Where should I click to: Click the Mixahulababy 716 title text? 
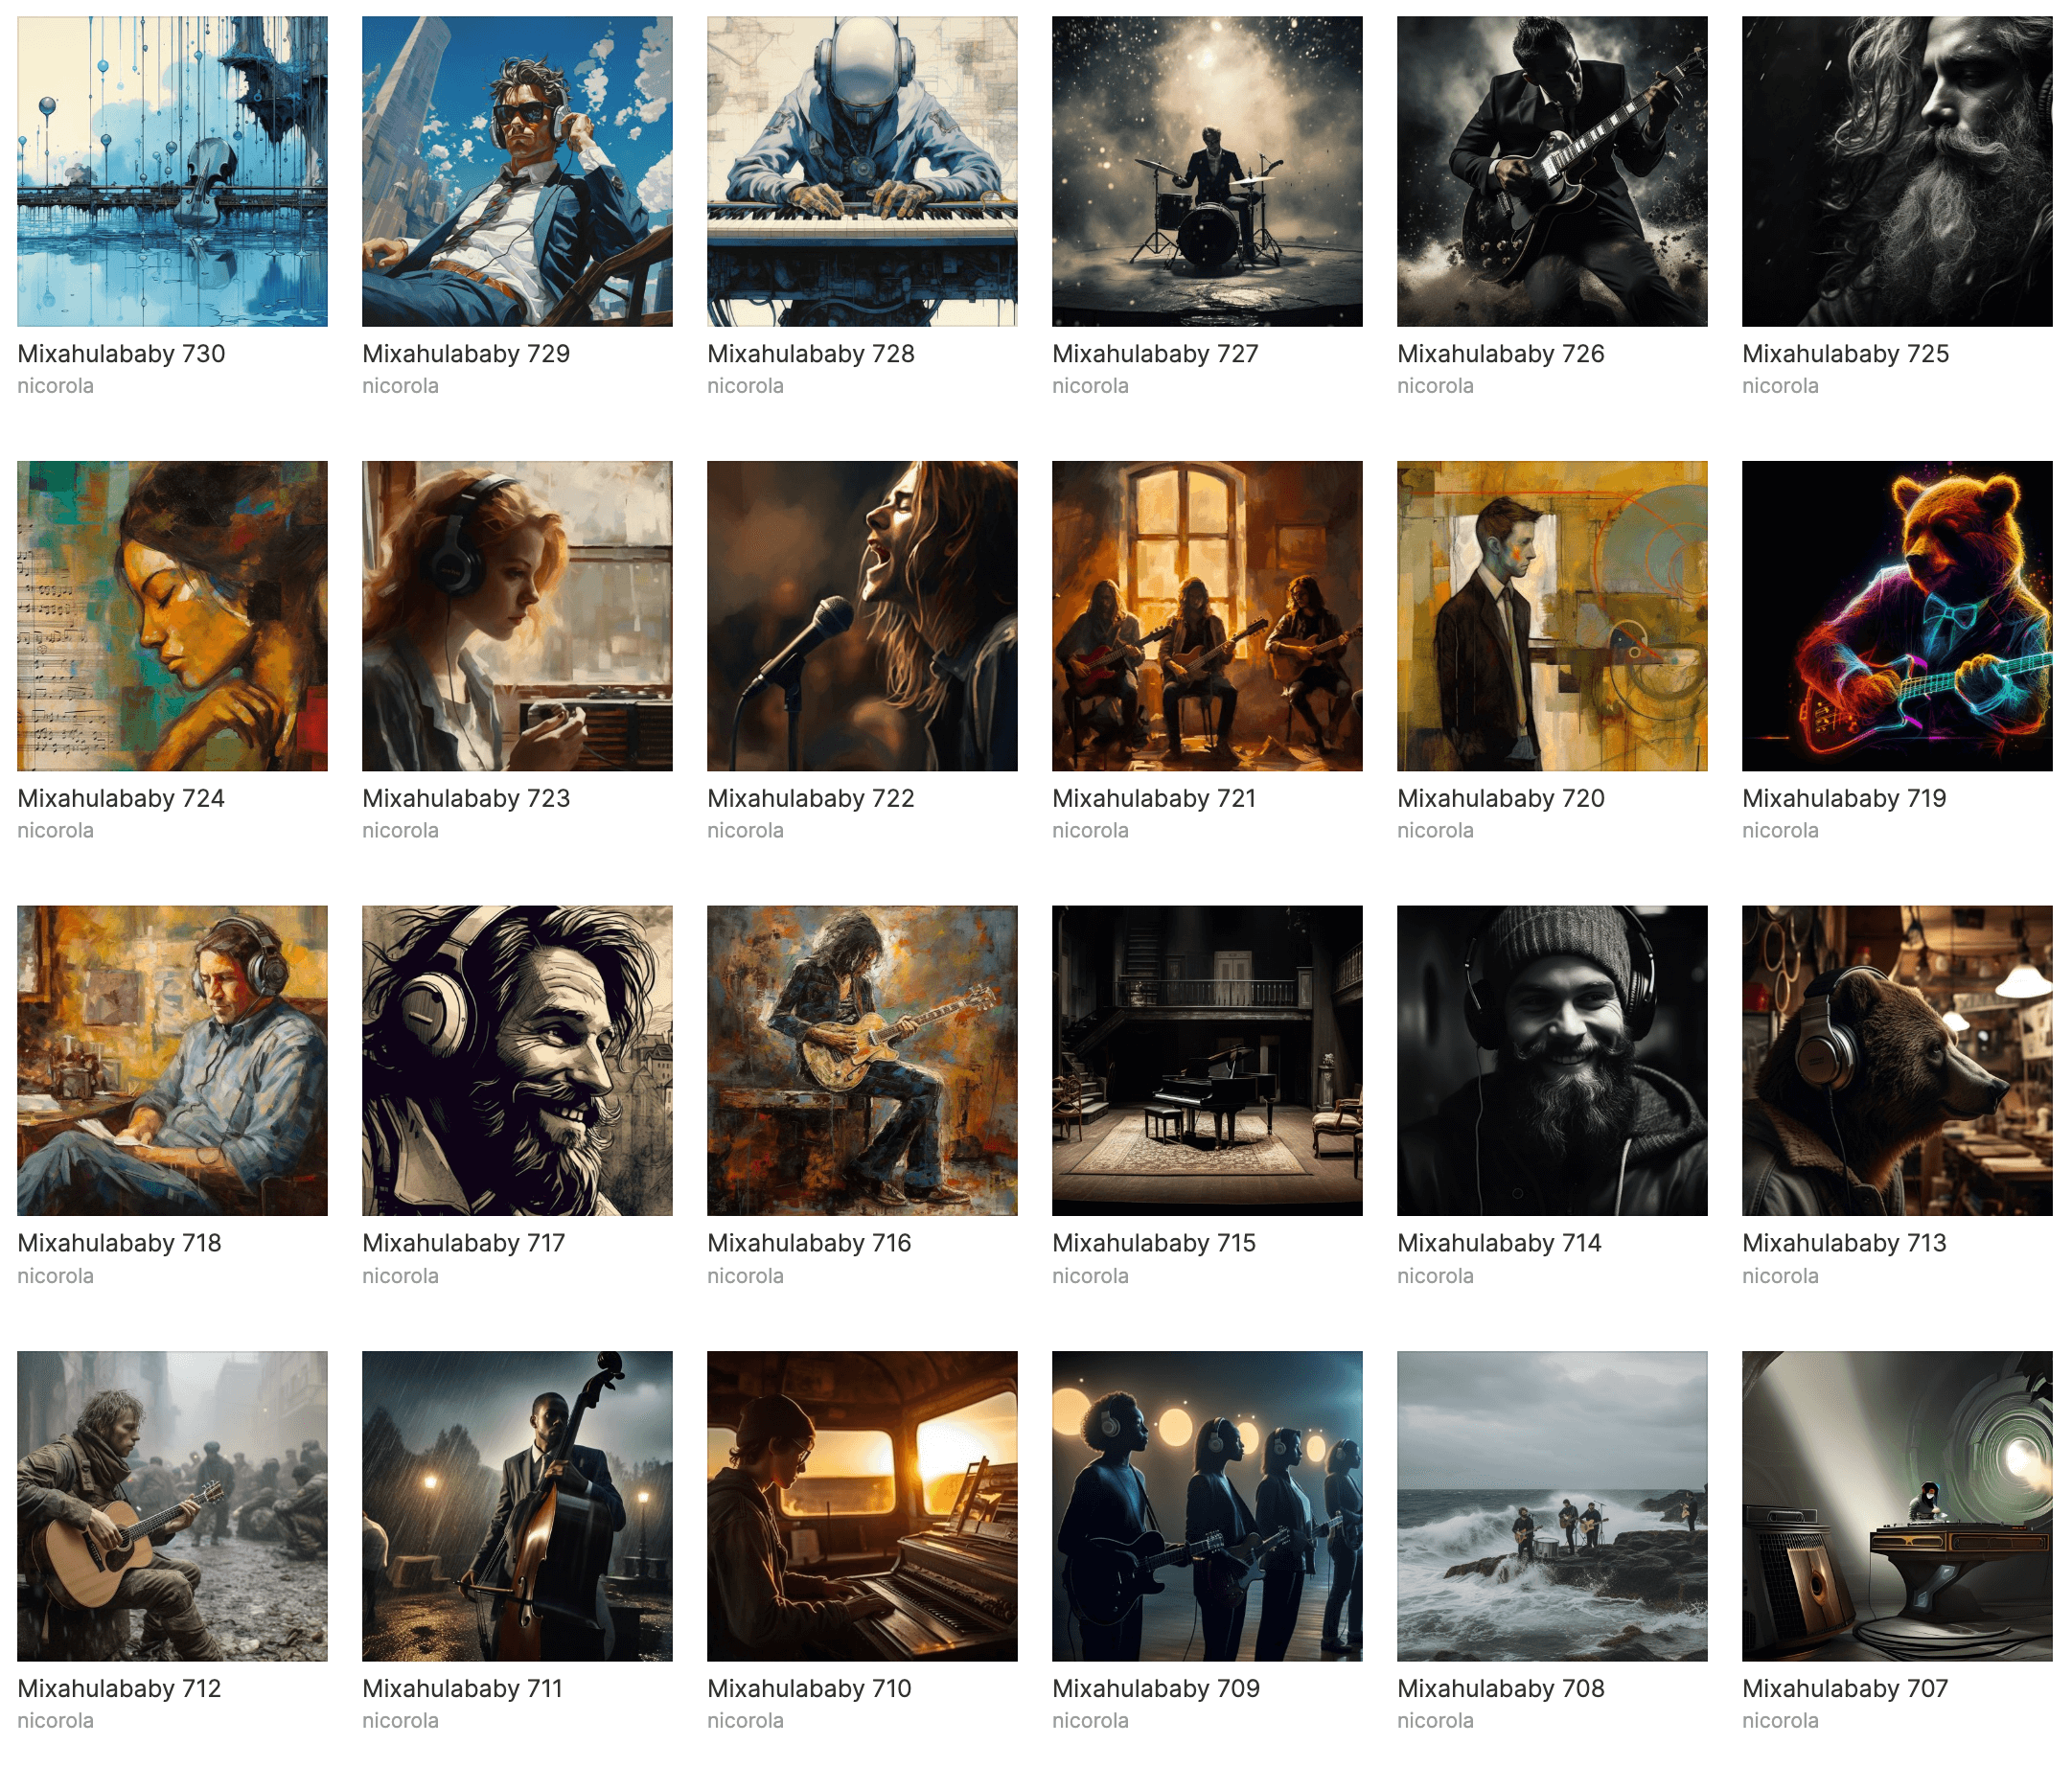point(809,1243)
